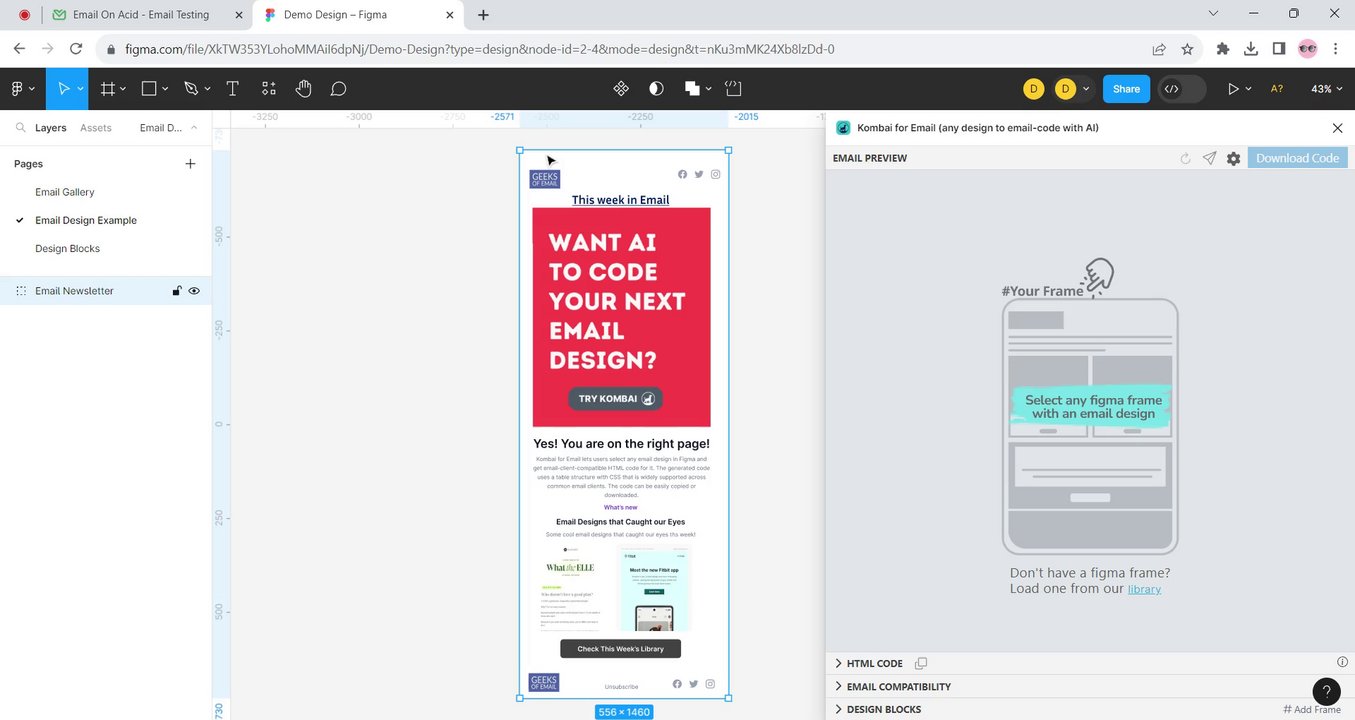Viewport: 1355px width, 720px height.
Task: Open Move tools dropdown arrow
Action: [80, 89]
